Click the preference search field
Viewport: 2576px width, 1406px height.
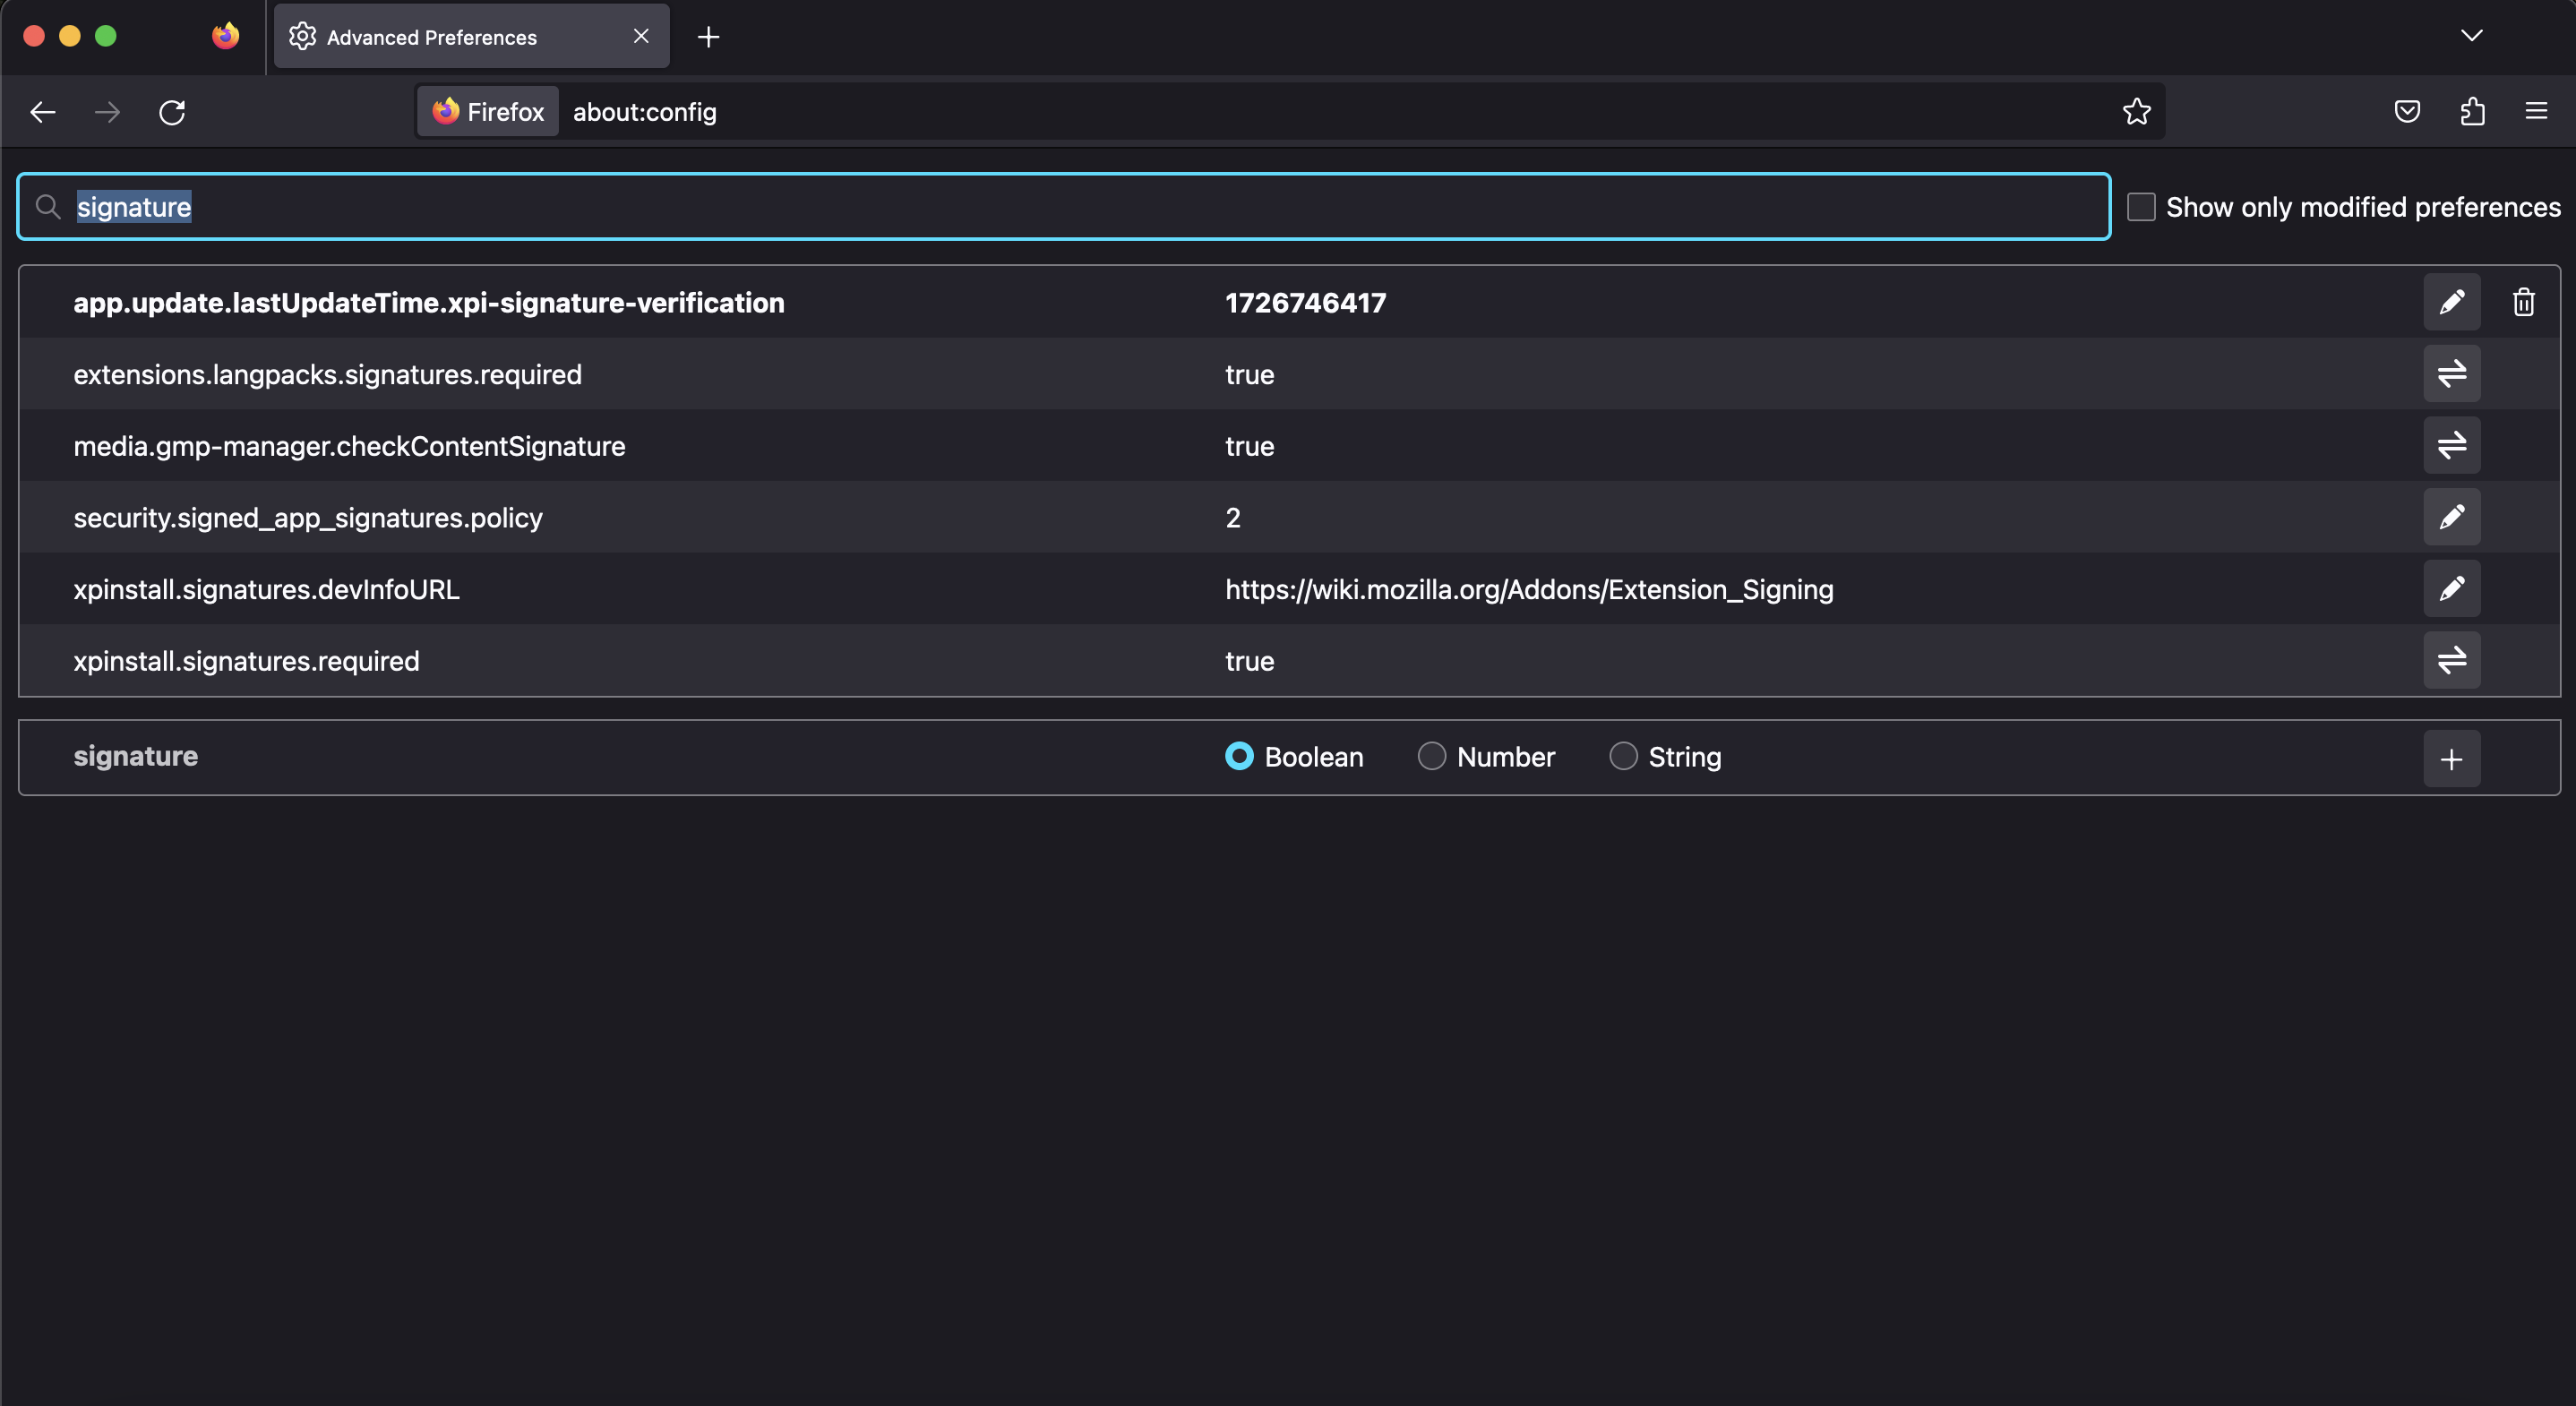click(x=1064, y=207)
